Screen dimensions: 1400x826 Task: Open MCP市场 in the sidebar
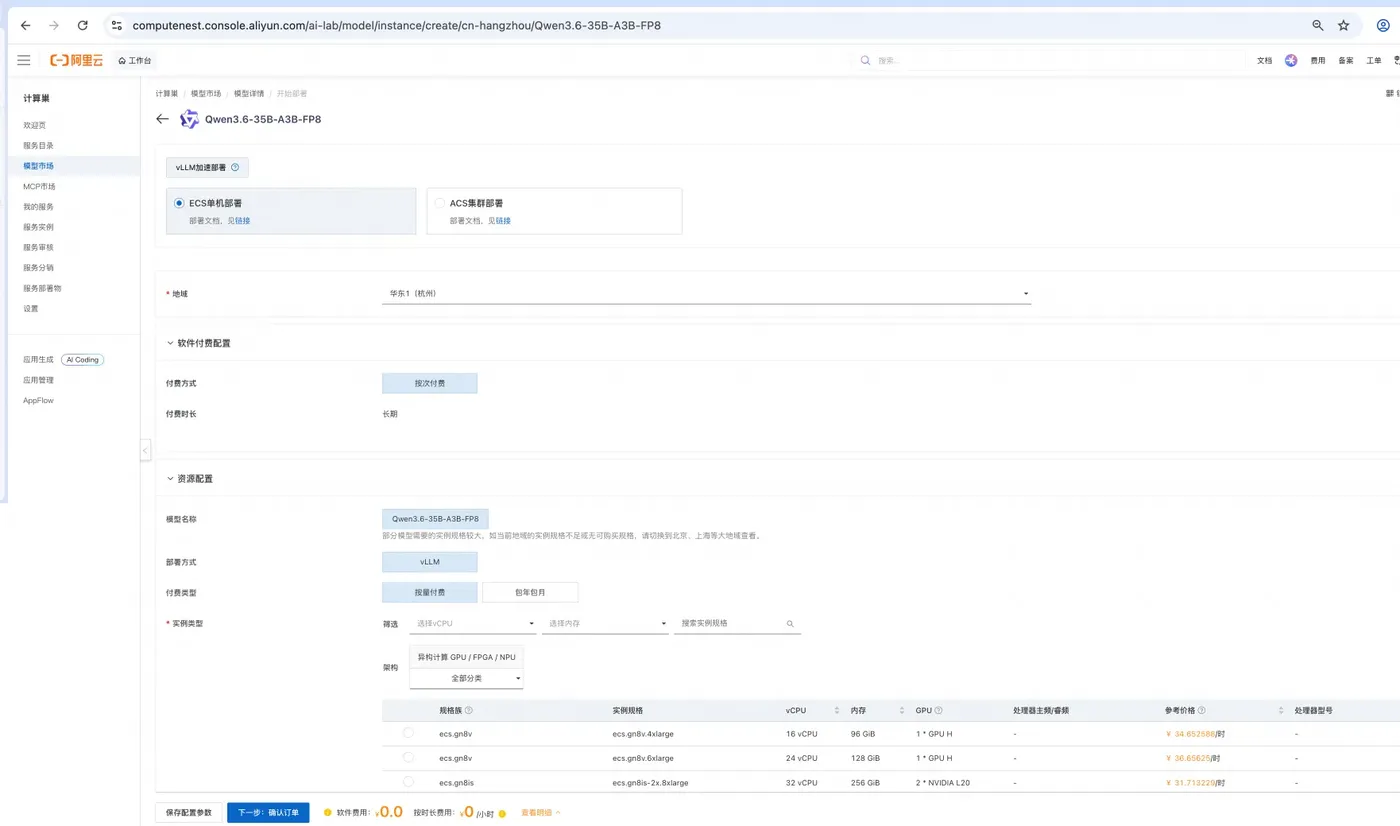tap(40, 187)
